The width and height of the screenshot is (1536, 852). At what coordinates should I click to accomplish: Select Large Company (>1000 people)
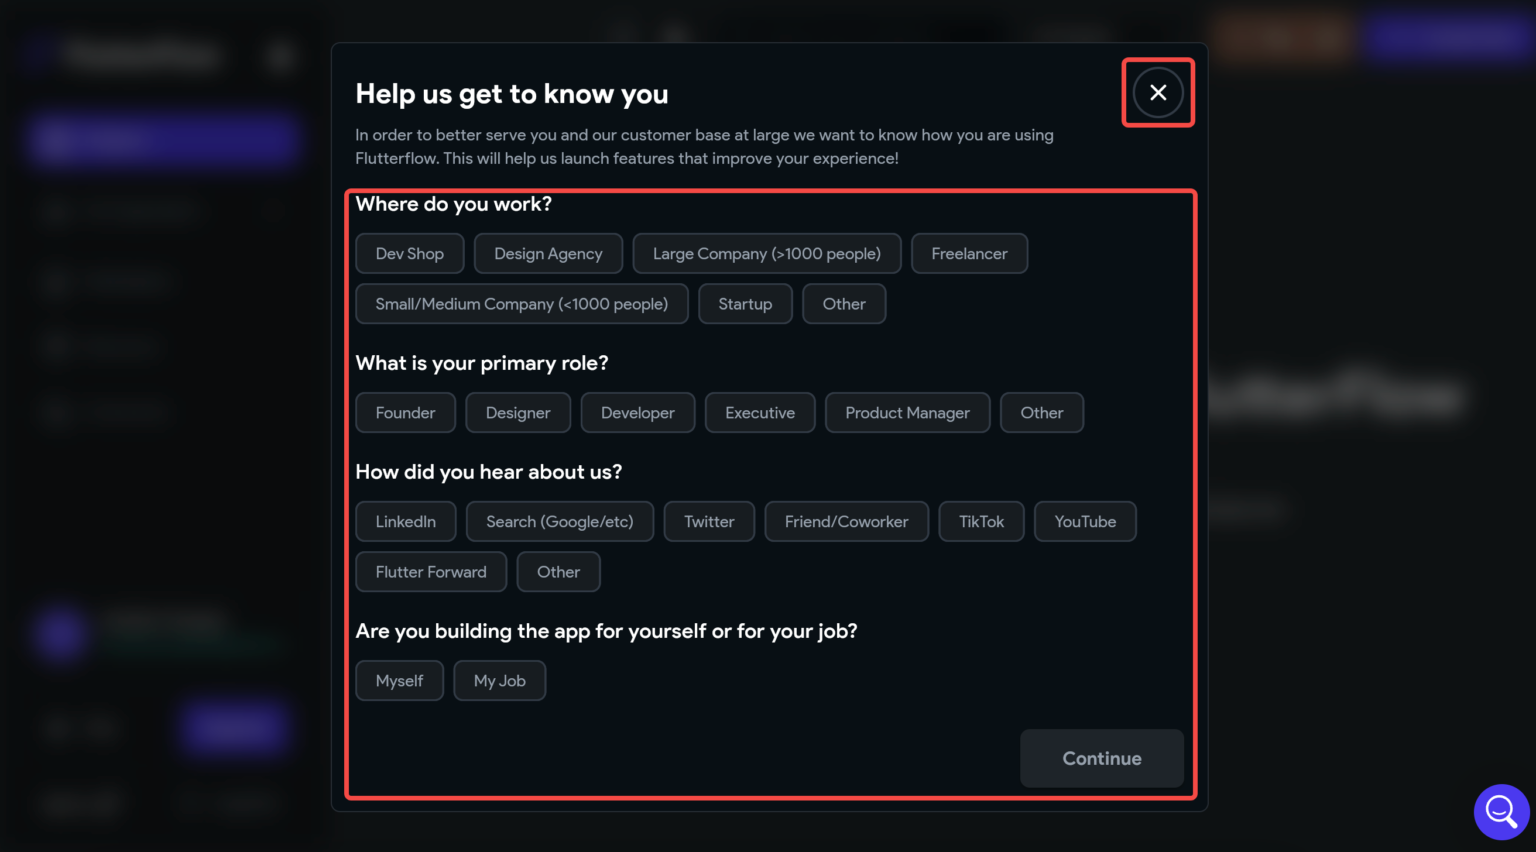tap(767, 254)
